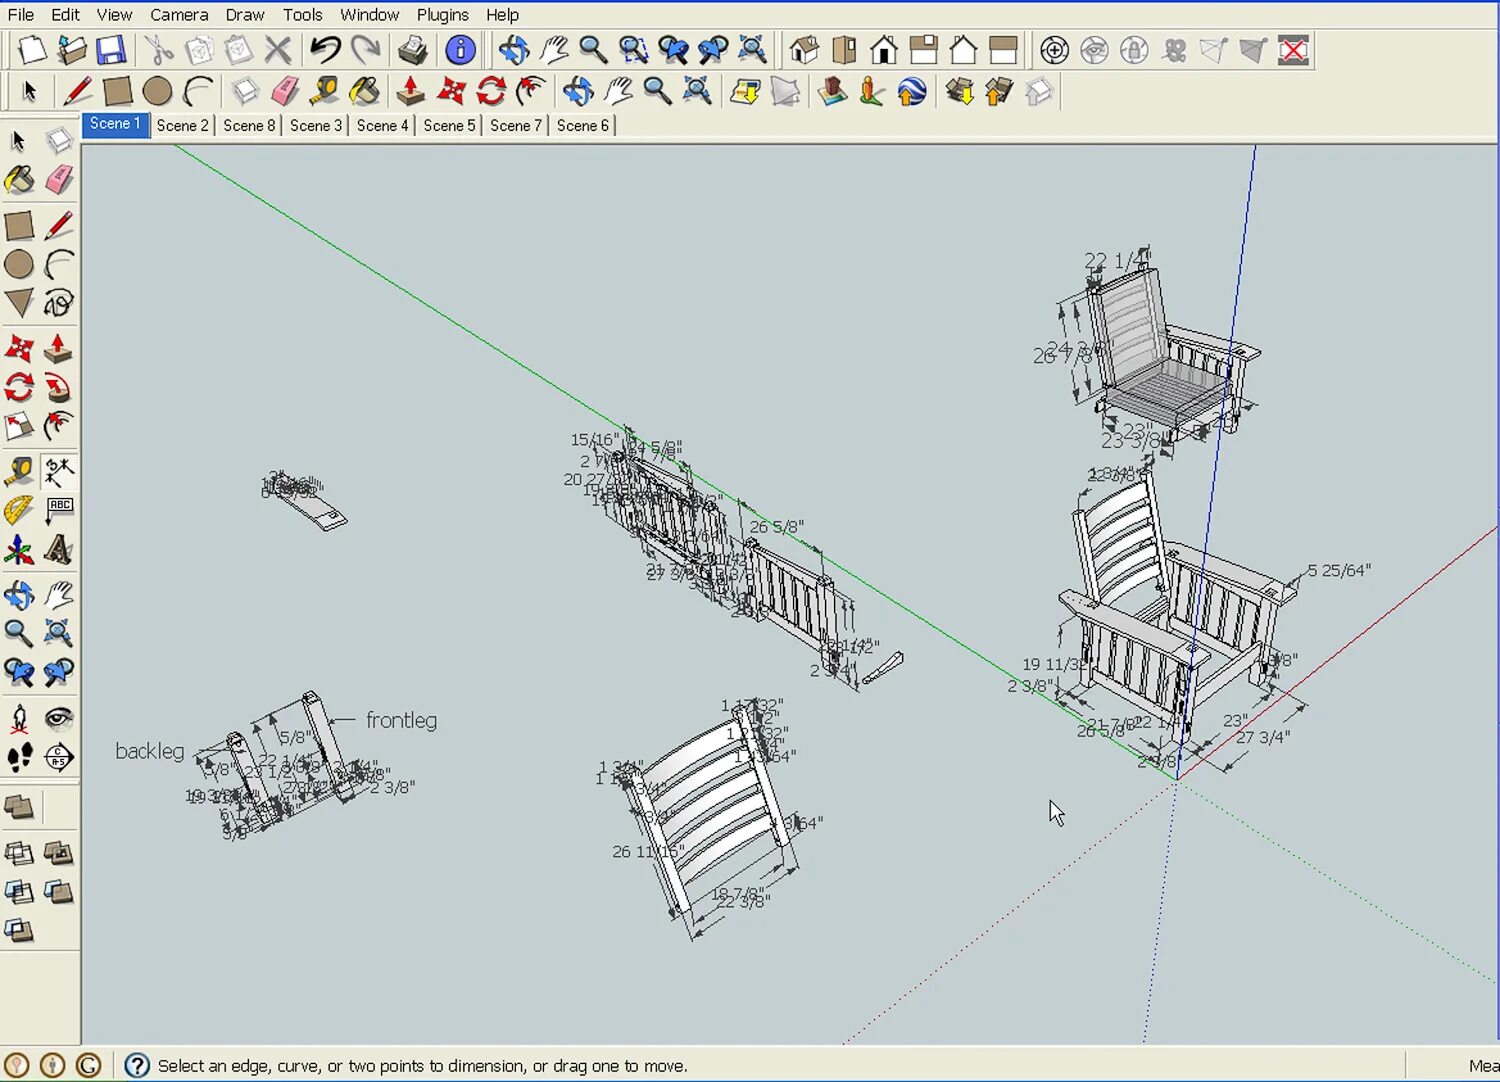Viewport: 1500px width, 1082px height.
Task: Click the 27 3/4" dimension text
Action: [x=1263, y=737]
